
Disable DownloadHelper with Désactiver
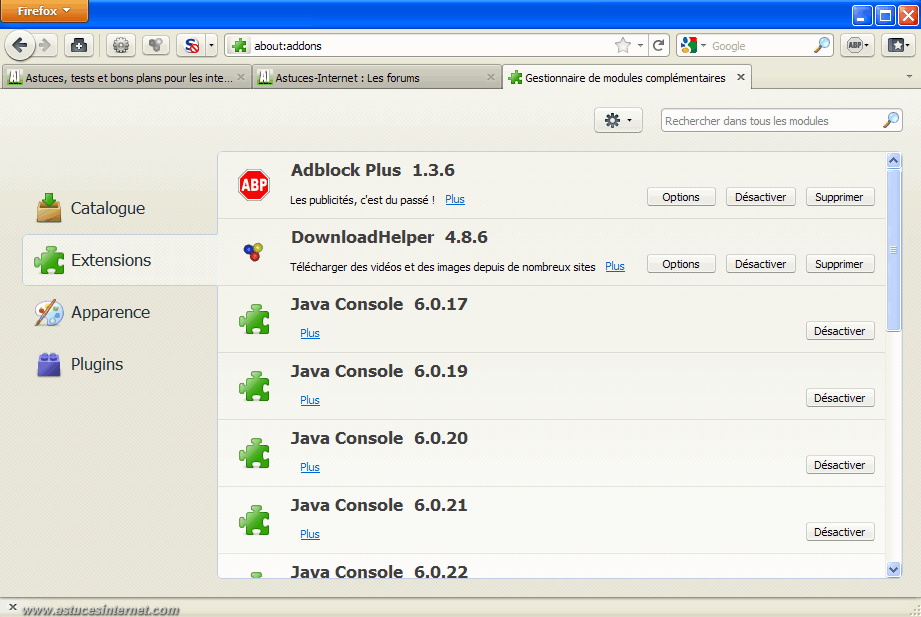tap(761, 264)
